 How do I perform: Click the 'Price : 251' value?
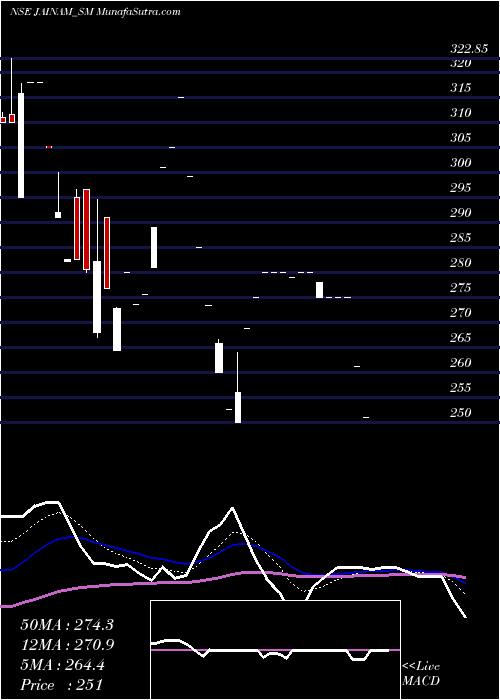(62, 685)
